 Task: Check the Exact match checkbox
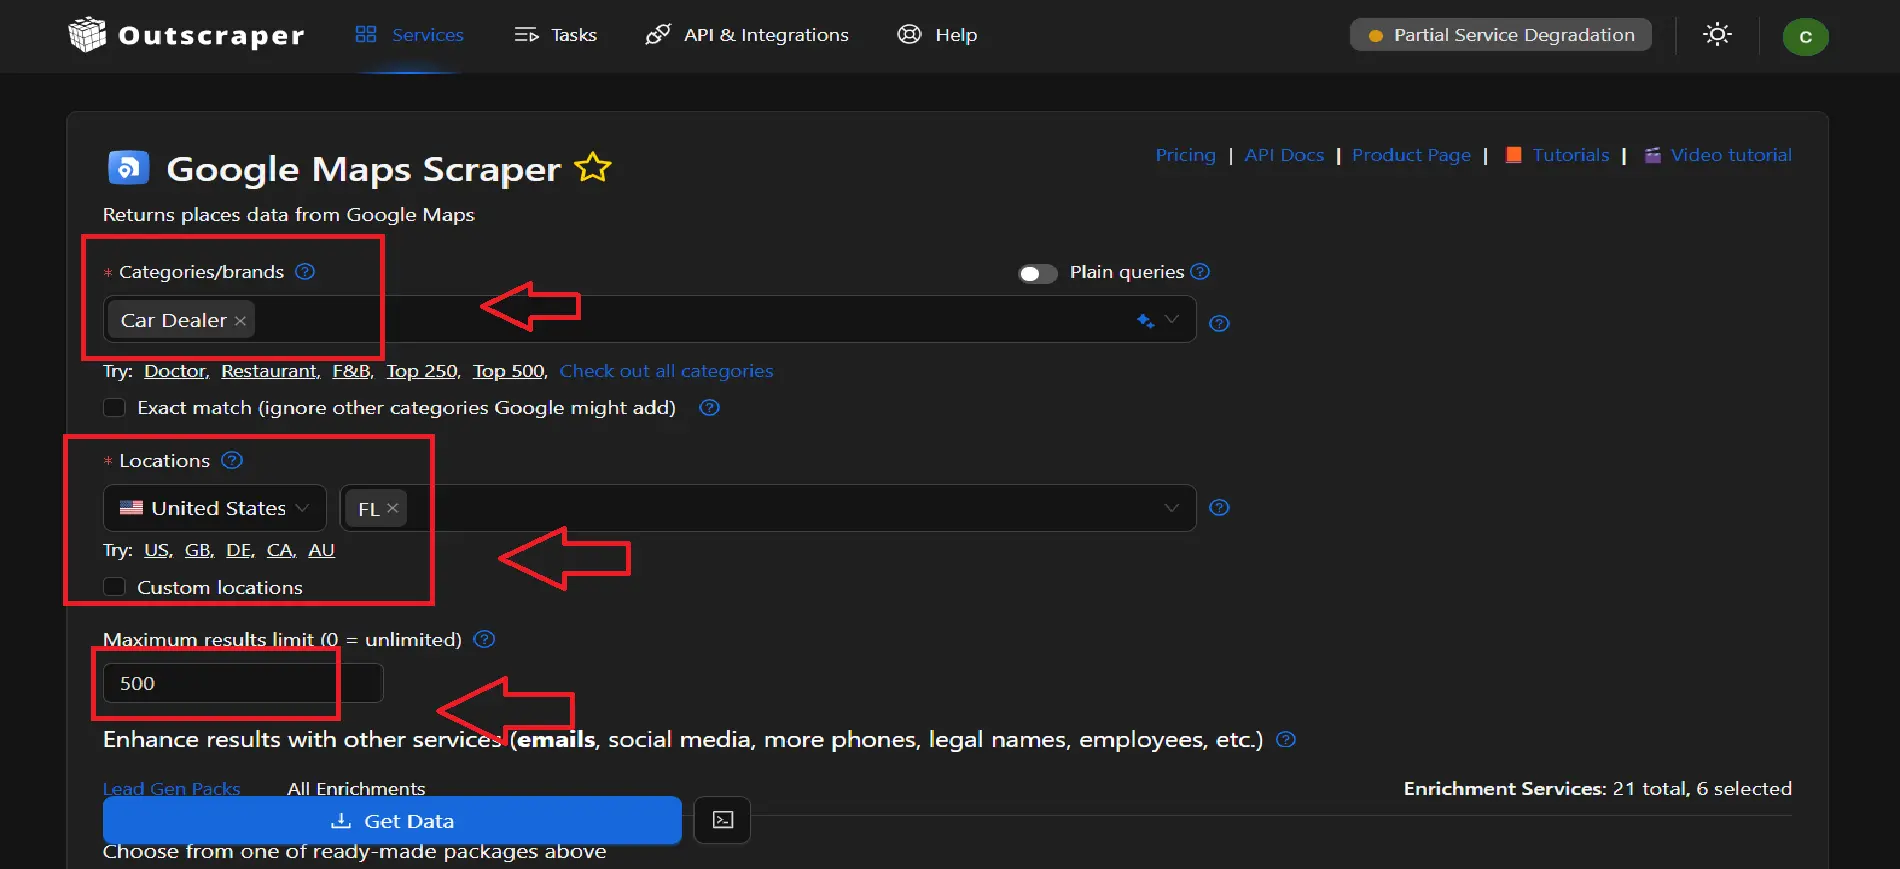pyautogui.click(x=115, y=408)
